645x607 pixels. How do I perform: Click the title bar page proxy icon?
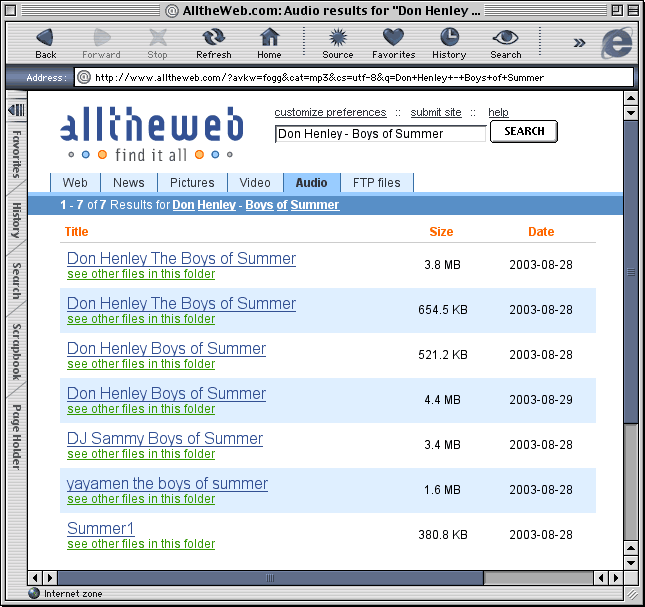click(172, 10)
